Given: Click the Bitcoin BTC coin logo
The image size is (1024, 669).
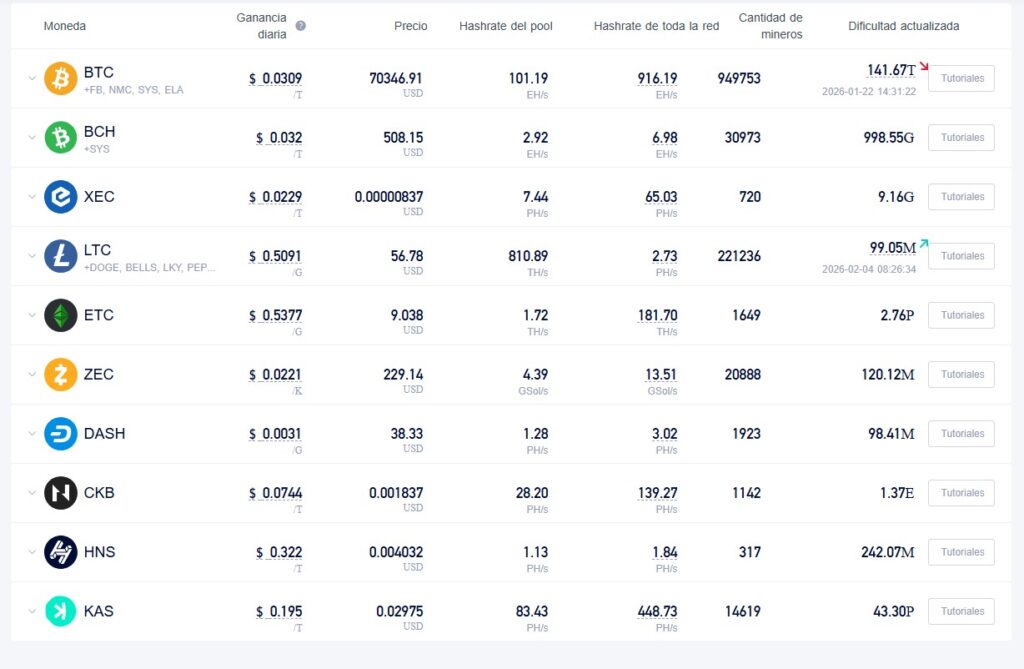Looking at the screenshot, I should pos(60,78).
